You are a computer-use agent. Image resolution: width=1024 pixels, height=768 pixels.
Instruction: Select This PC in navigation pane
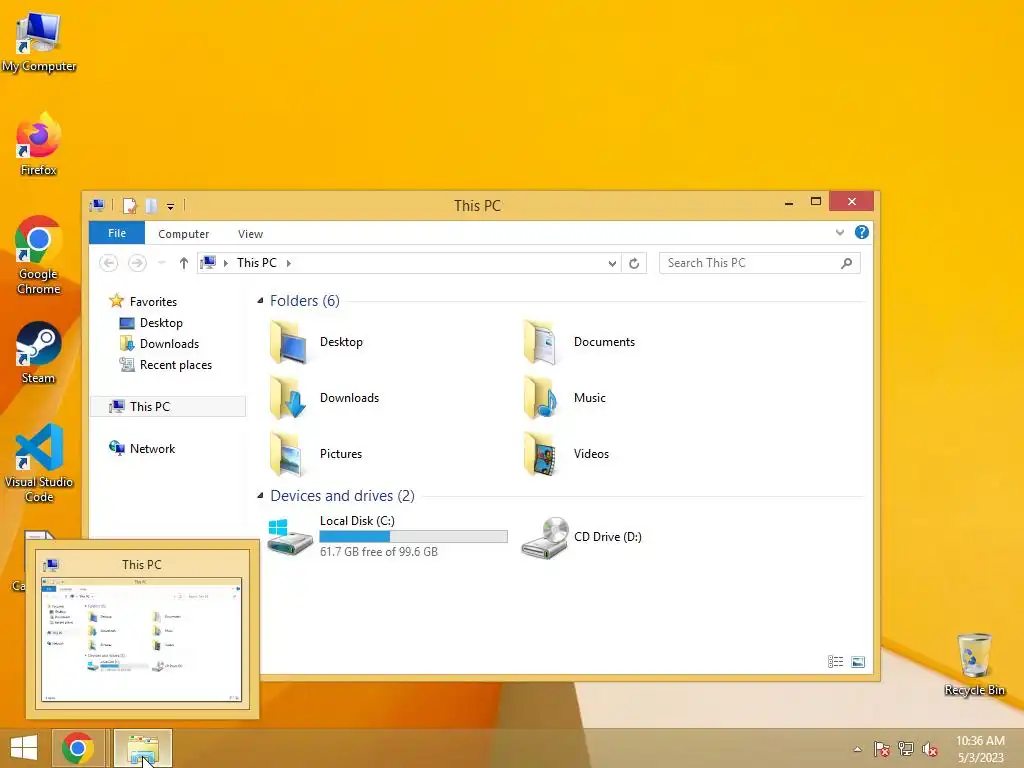point(168,406)
